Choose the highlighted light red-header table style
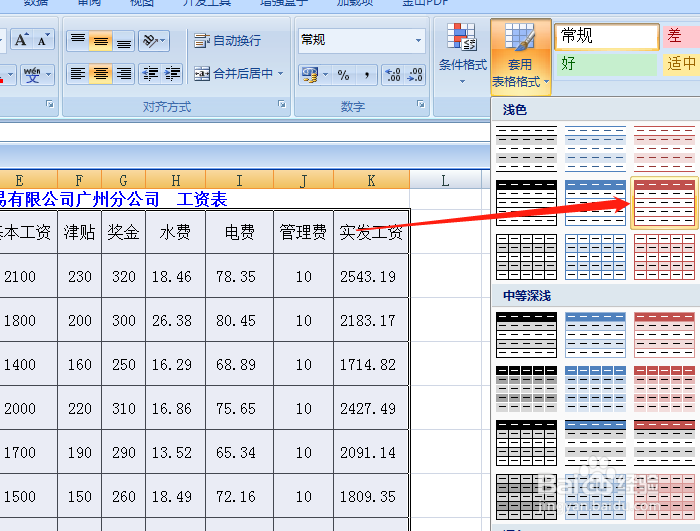 664,202
